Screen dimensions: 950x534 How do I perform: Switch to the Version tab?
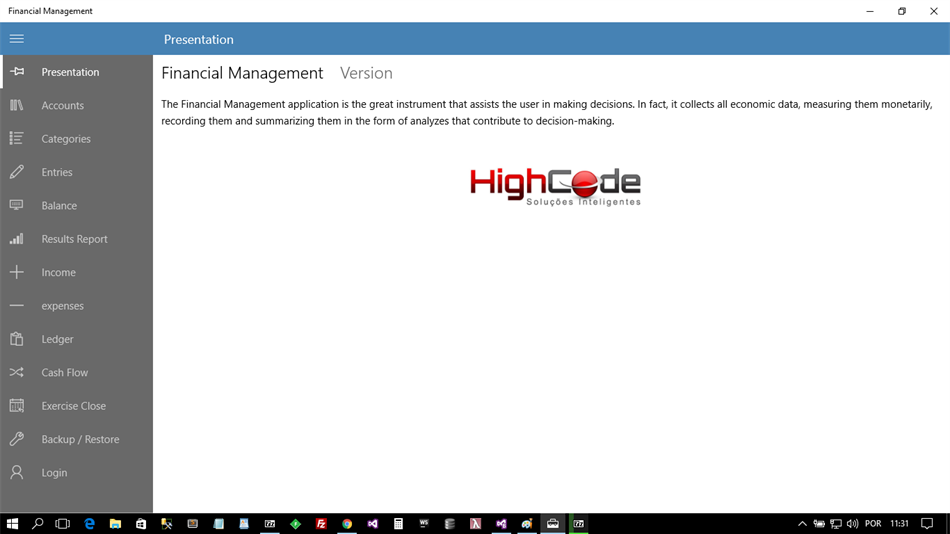point(366,73)
